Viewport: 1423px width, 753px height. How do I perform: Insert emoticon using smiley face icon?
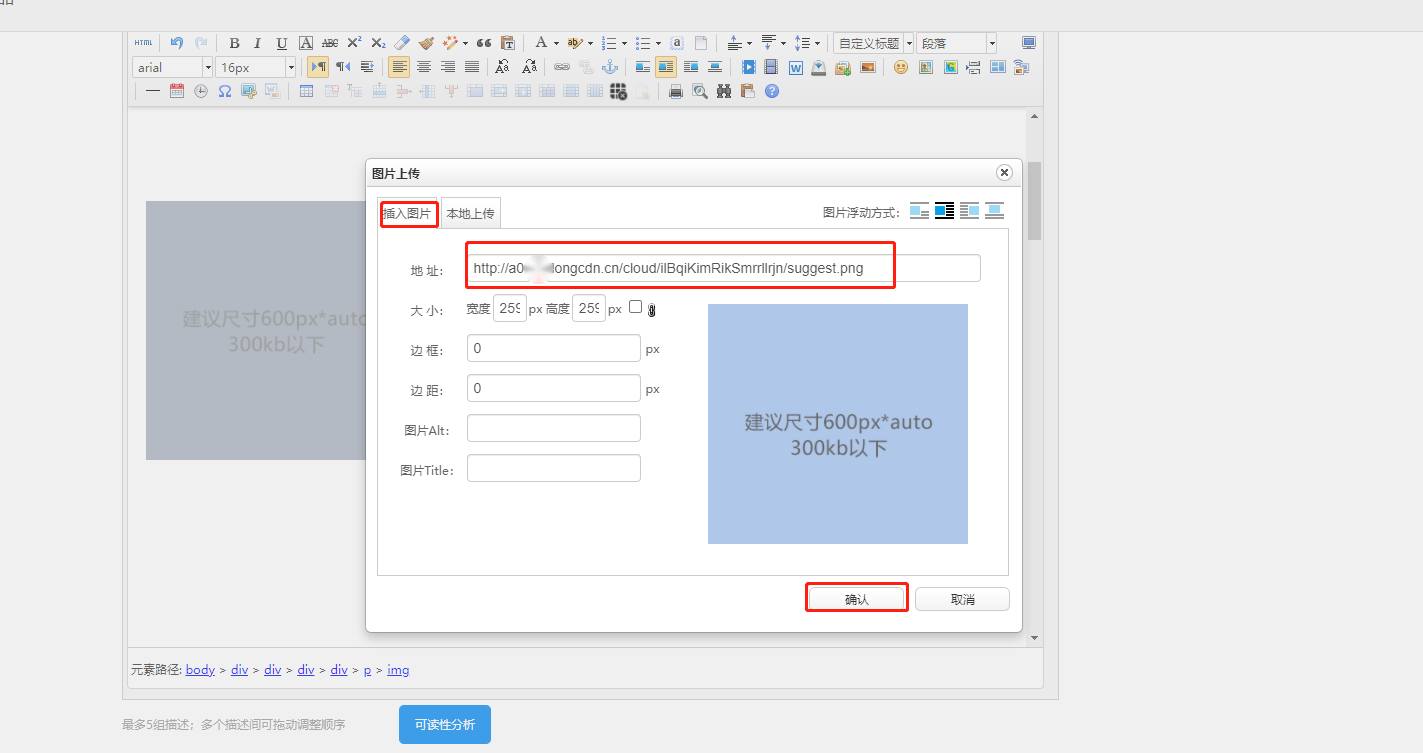(901, 67)
